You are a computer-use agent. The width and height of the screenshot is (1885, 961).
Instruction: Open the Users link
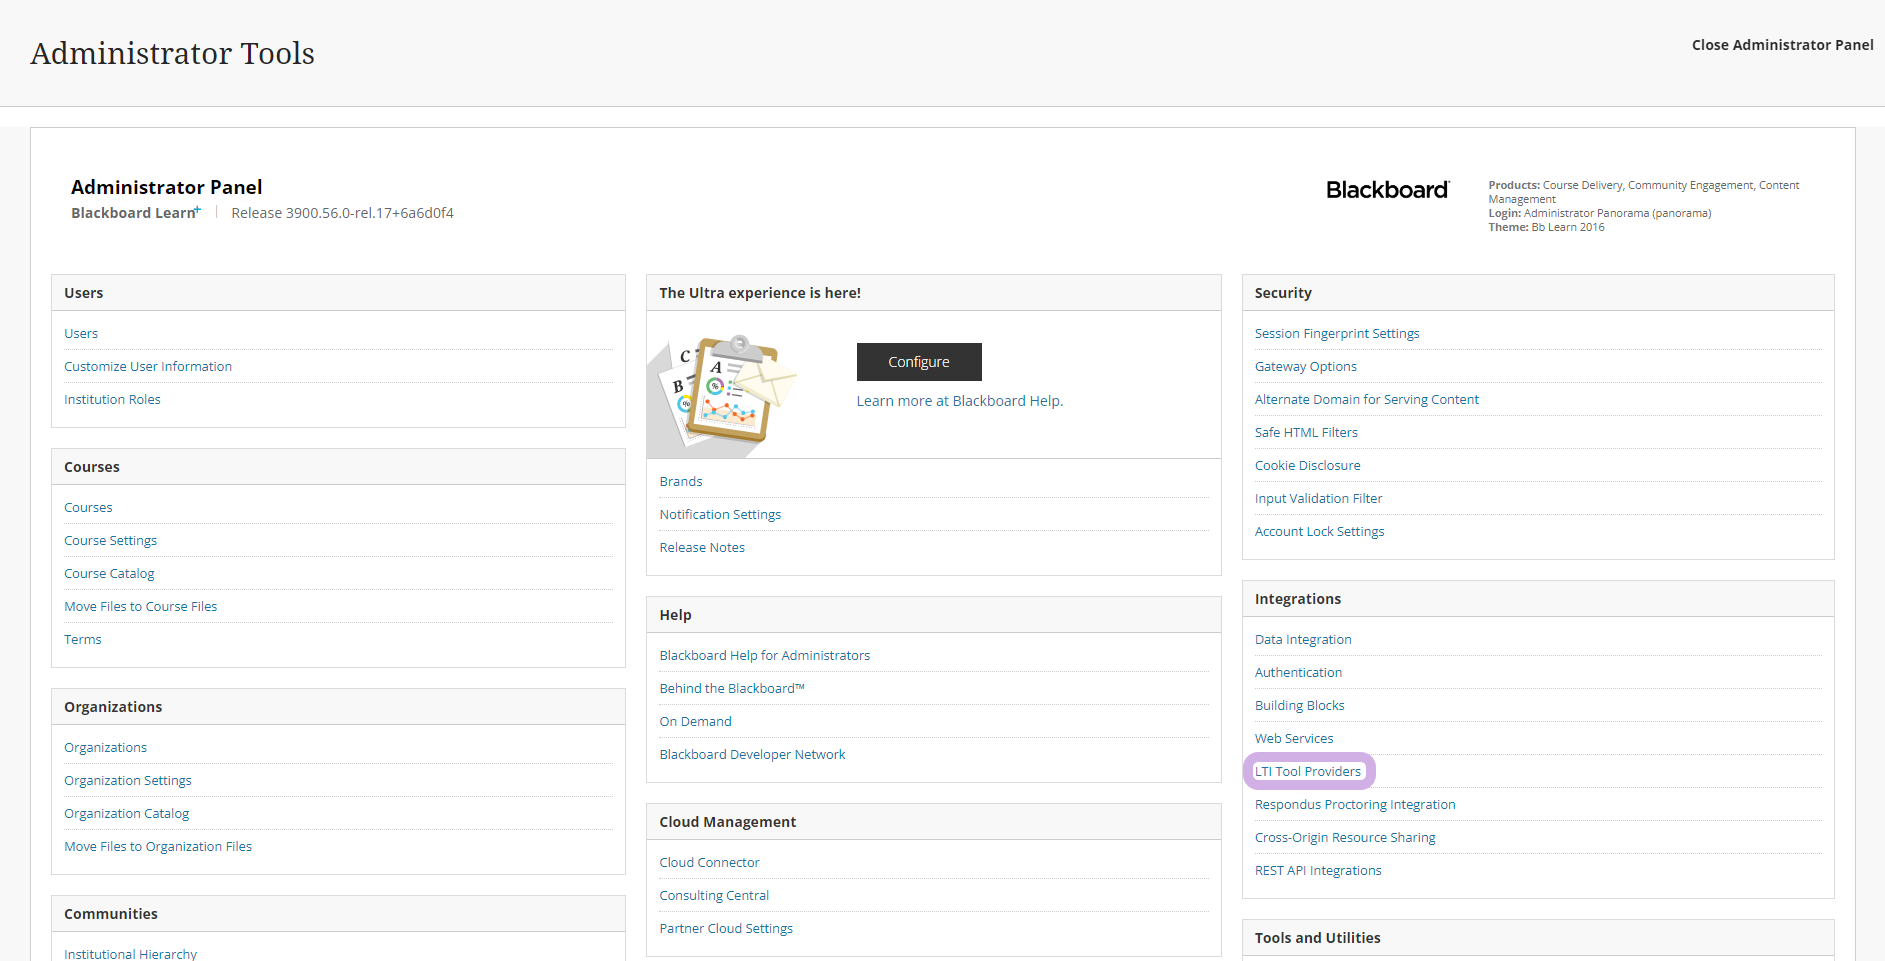[x=81, y=334]
